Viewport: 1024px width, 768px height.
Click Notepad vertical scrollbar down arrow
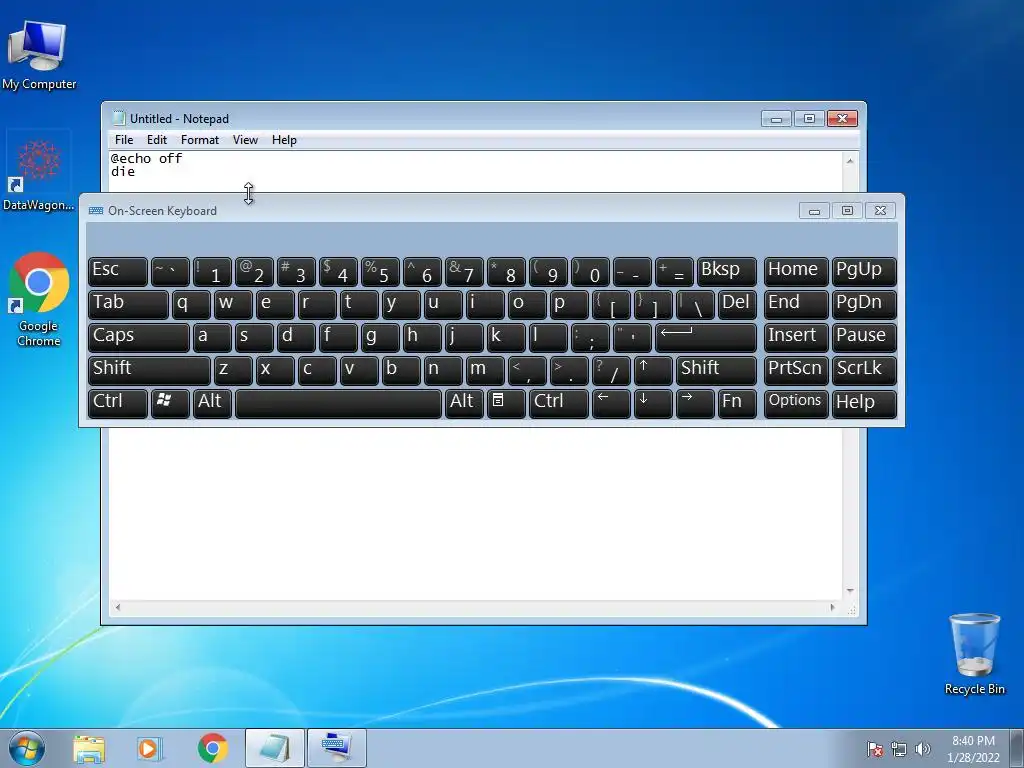coord(850,590)
